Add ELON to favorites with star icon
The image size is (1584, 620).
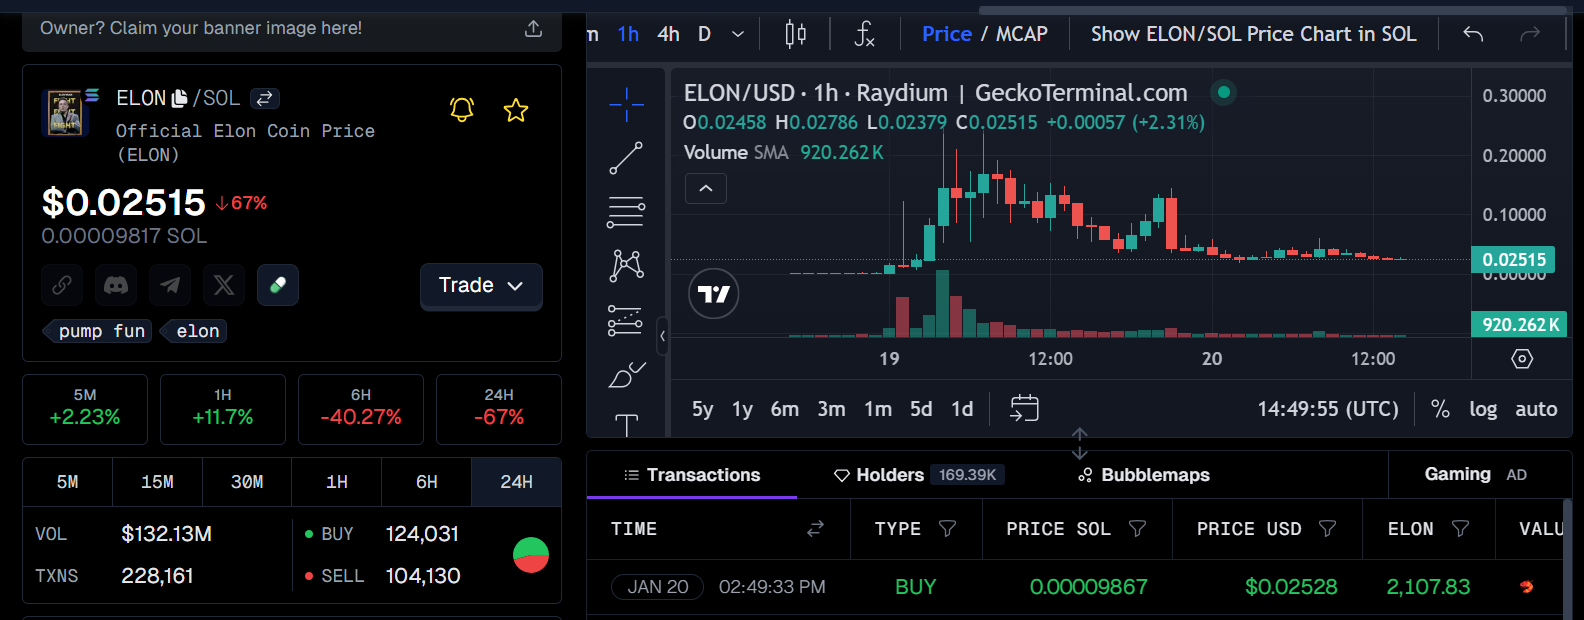[516, 110]
